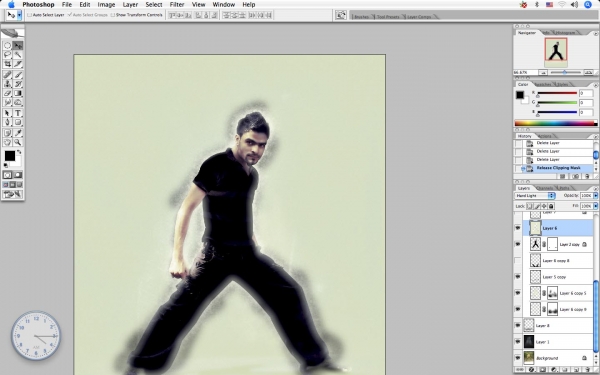600x375 pixels.
Task: Open the Image menu
Action: point(106,5)
